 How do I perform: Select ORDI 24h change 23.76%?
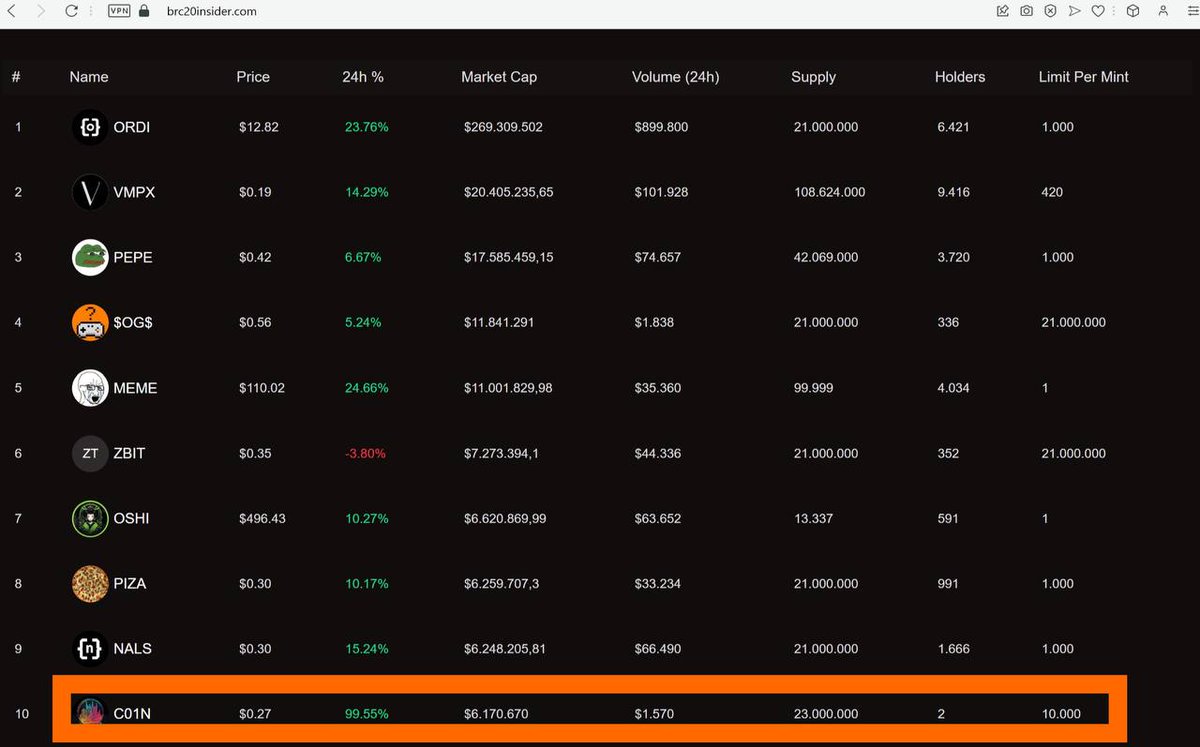(367, 127)
